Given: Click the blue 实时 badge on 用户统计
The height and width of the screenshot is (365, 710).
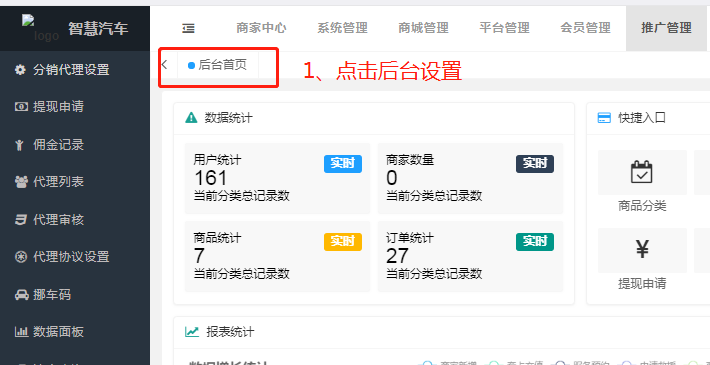Looking at the screenshot, I should tap(343, 164).
